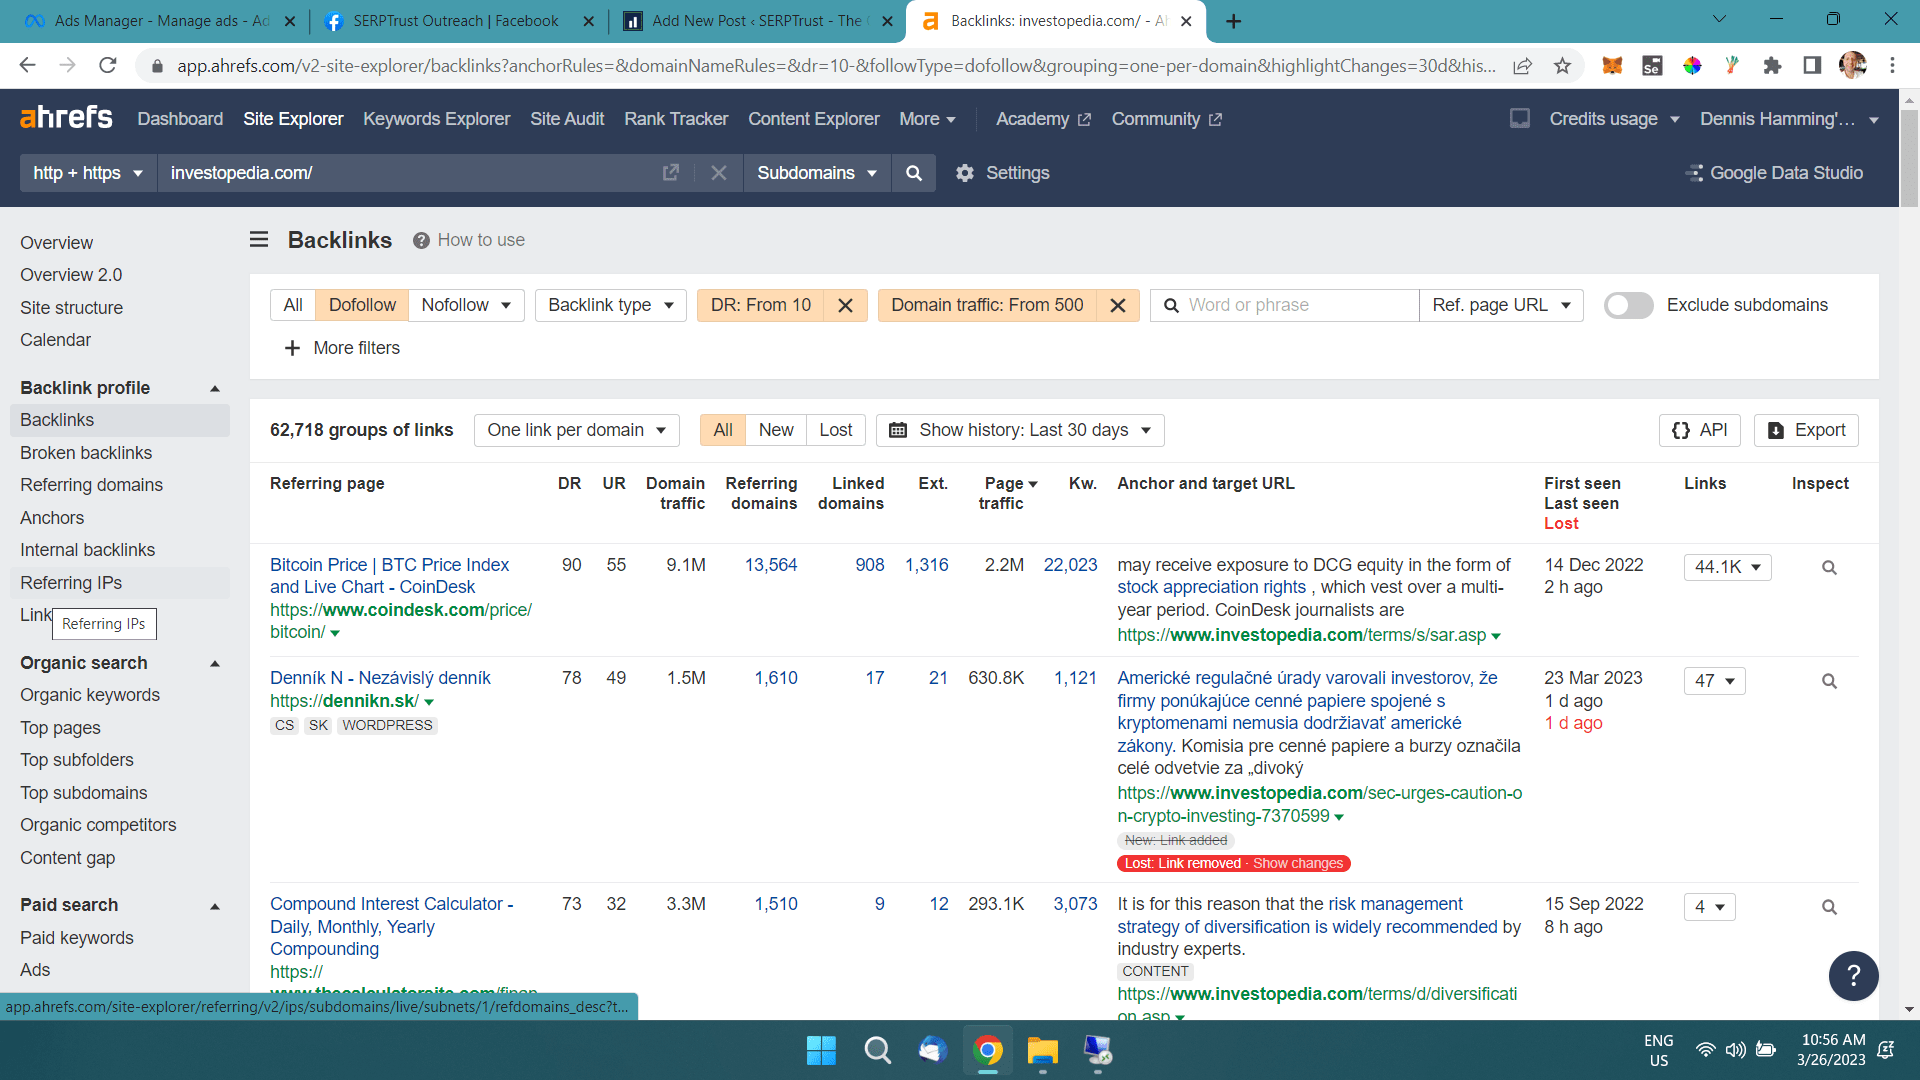
Task: Toggle Exclude subdomains switch
Action: (x=1629, y=306)
